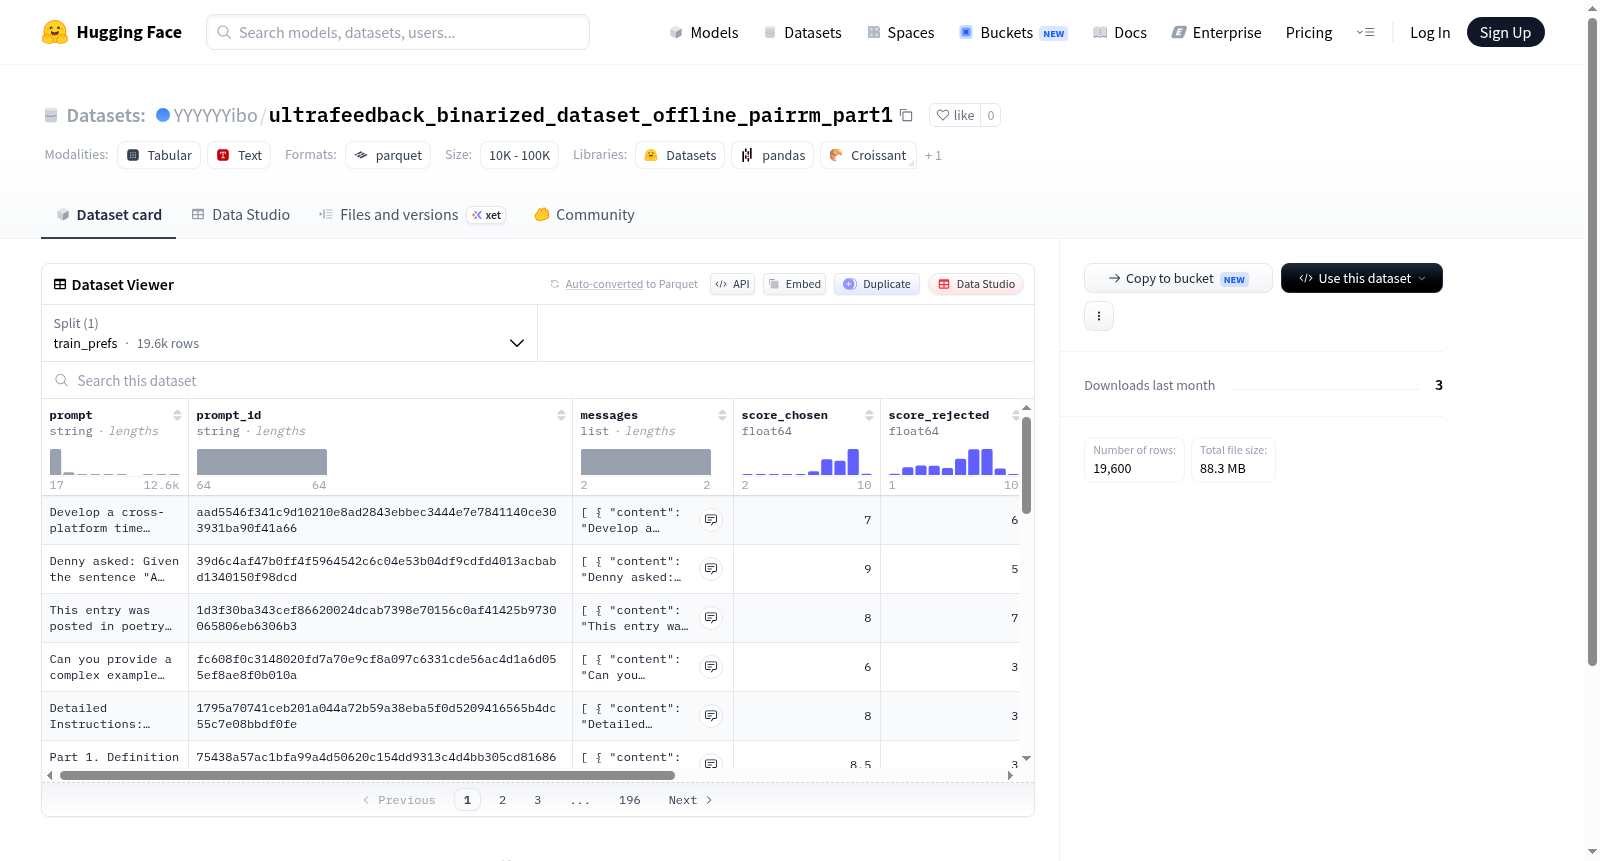Click the heart like button
This screenshot has width=1600, height=861.
(955, 115)
